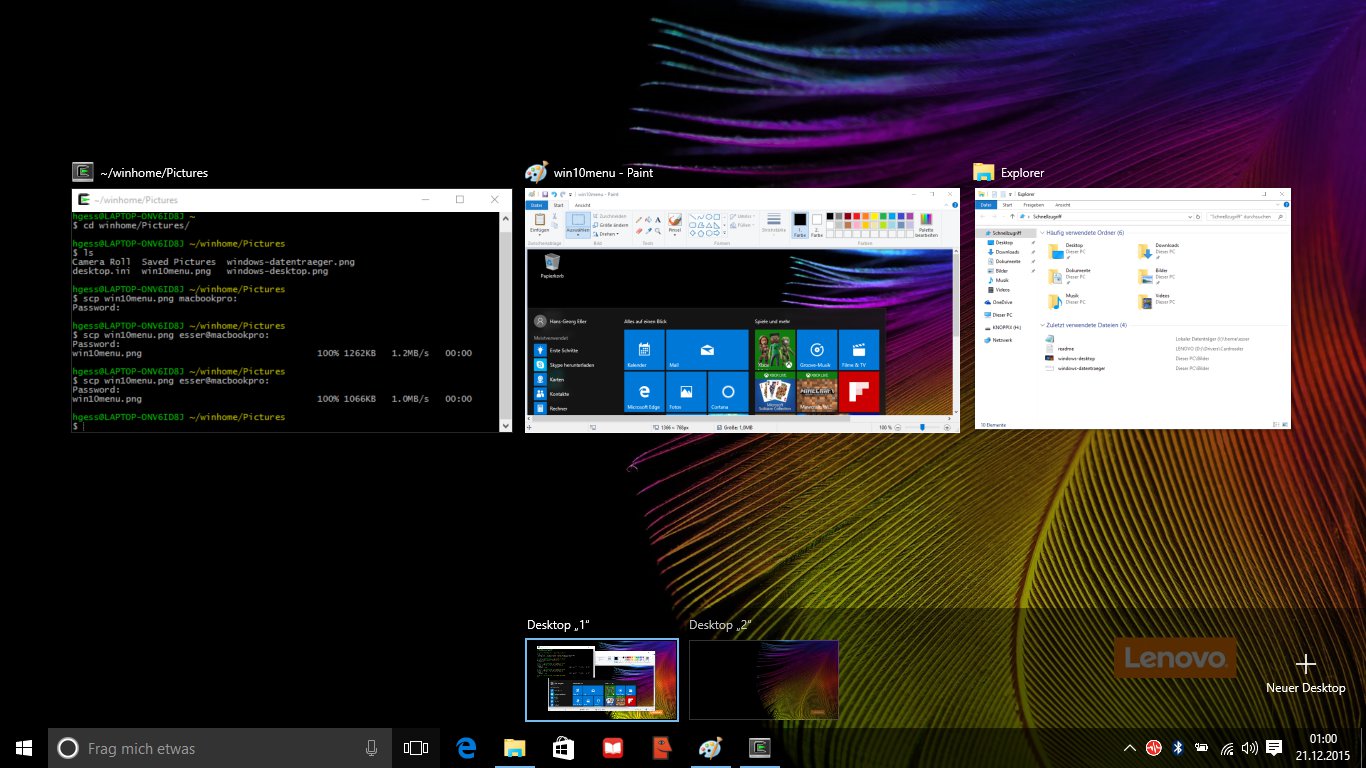Click the Paint palette taskbar icon
1366x768 pixels.
coord(709,747)
